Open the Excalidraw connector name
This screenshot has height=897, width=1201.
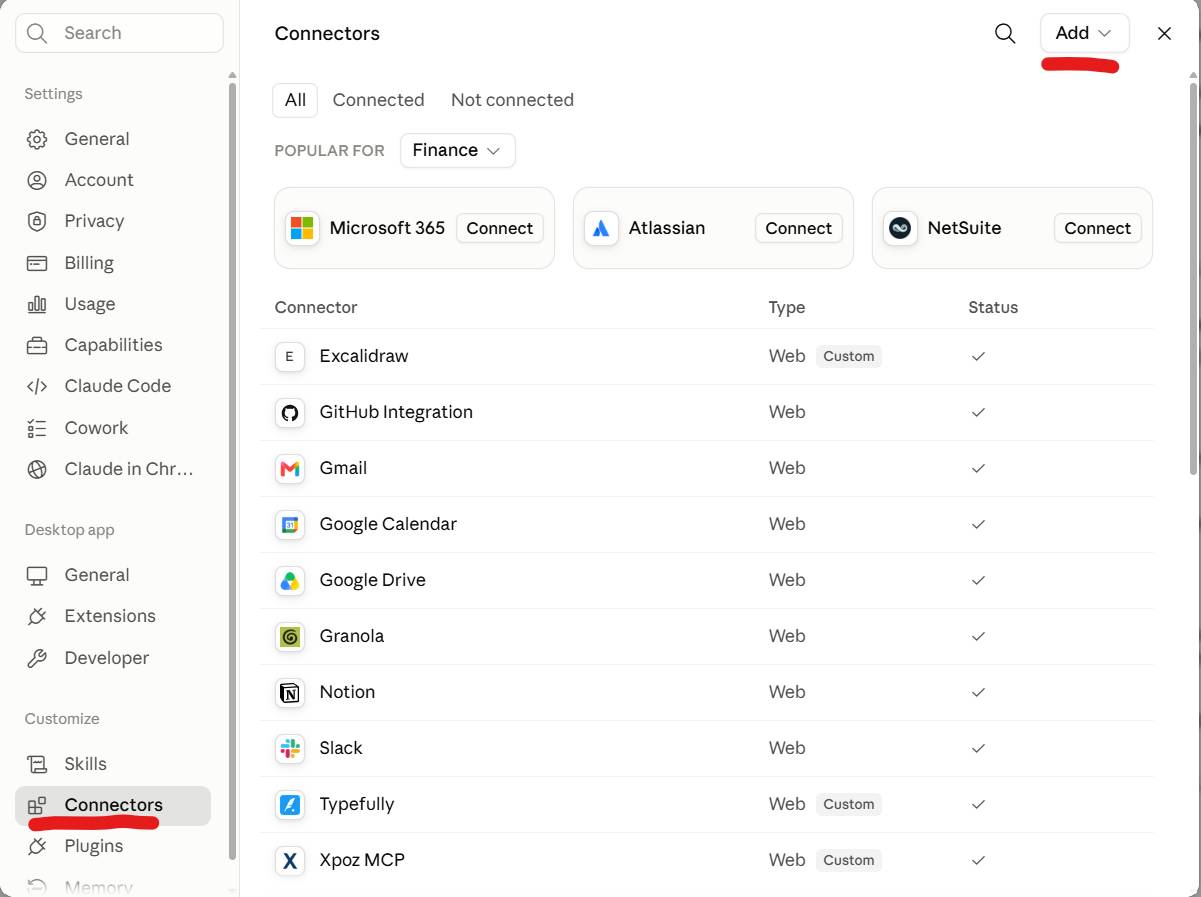click(x=364, y=356)
